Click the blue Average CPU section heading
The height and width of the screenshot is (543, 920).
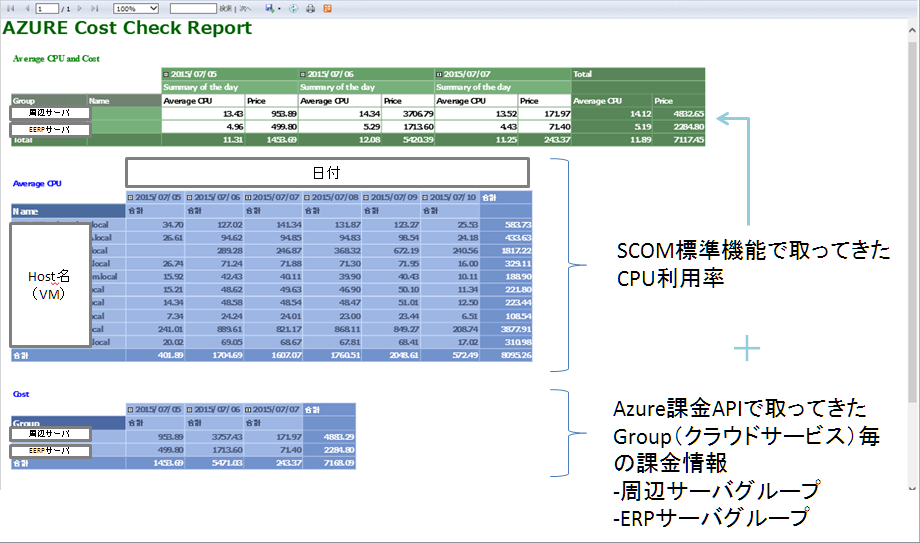[x=37, y=184]
